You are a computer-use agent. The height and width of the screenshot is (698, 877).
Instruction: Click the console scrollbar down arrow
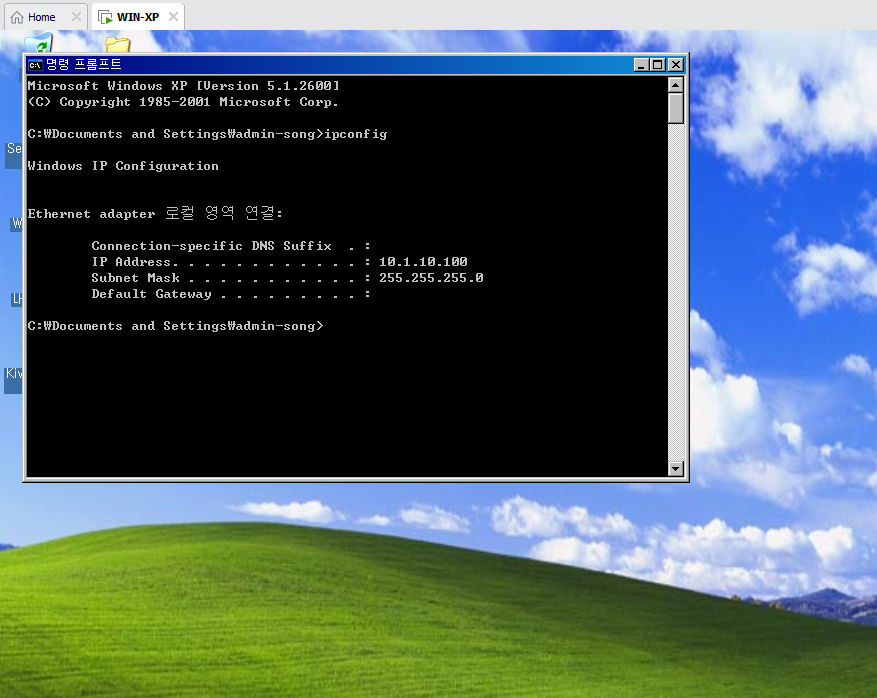point(676,469)
